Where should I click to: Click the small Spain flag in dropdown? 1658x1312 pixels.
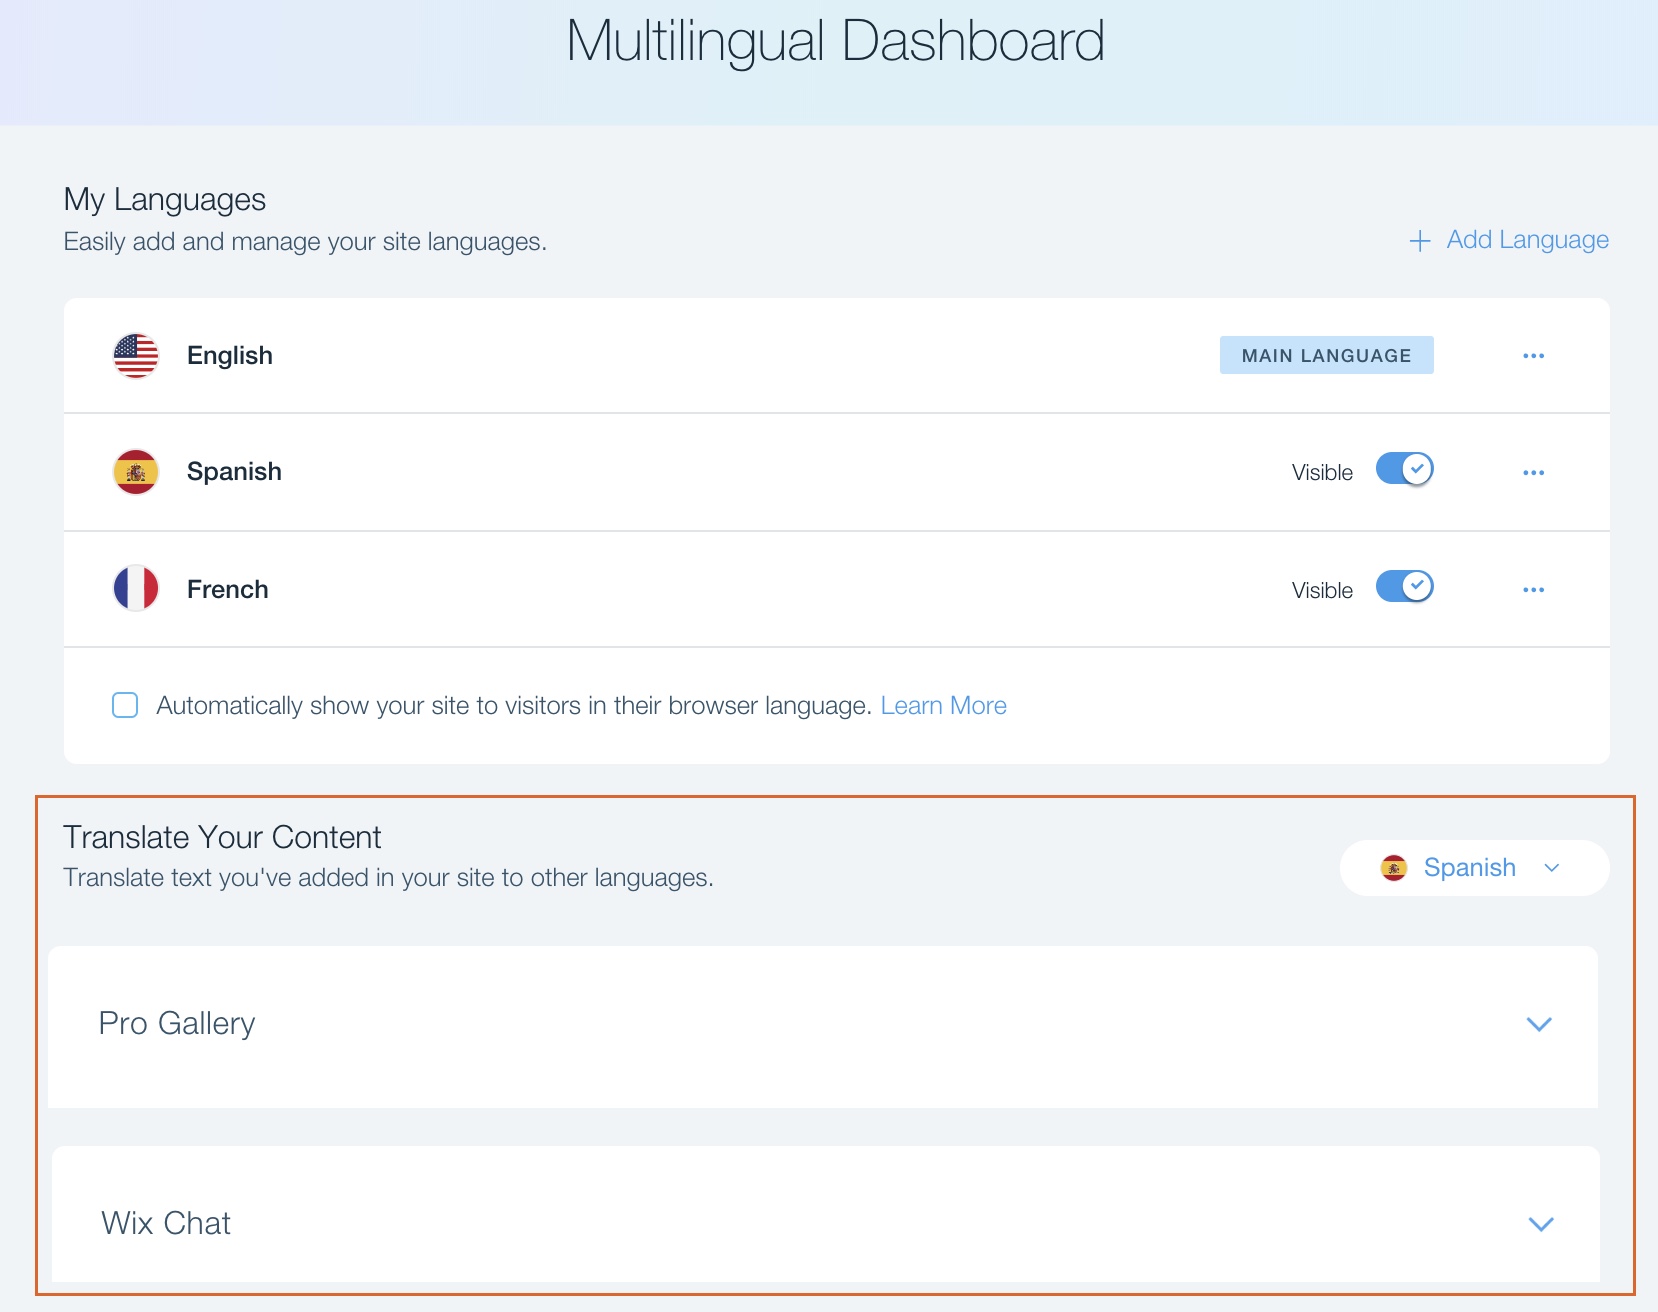pyautogui.click(x=1394, y=868)
